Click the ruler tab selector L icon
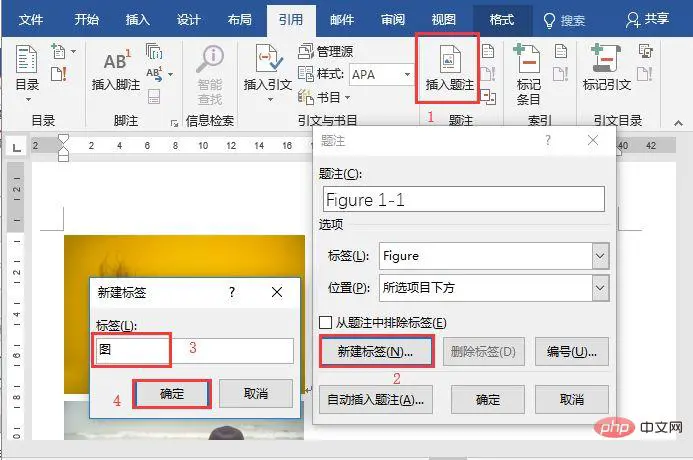The height and width of the screenshot is (460, 693). click(x=17, y=147)
